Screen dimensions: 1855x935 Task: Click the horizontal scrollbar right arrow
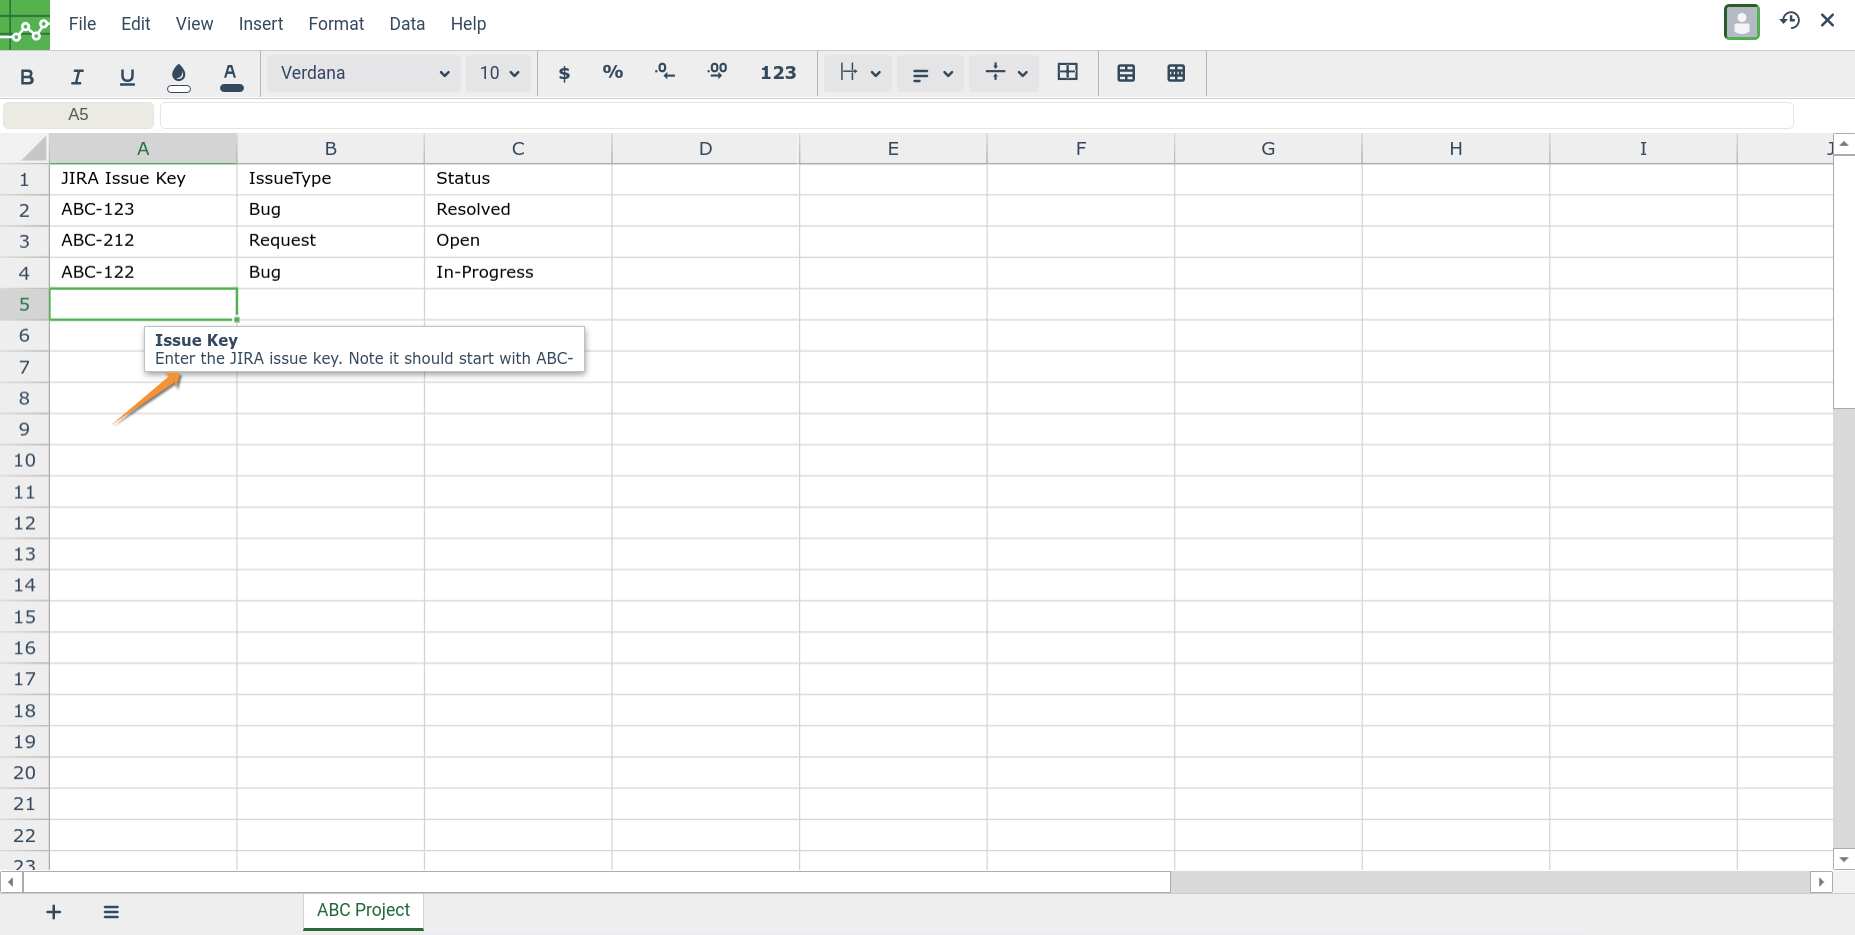pos(1821,882)
